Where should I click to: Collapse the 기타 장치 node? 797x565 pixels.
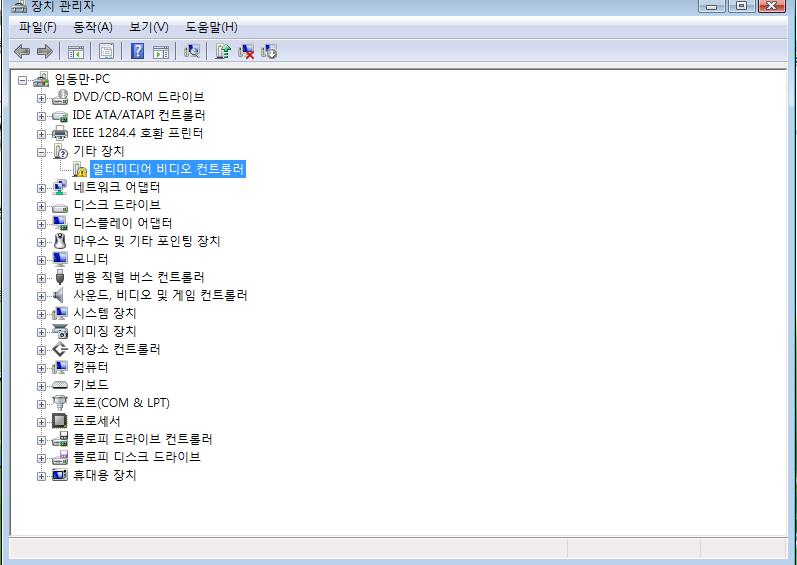(41, 152)
